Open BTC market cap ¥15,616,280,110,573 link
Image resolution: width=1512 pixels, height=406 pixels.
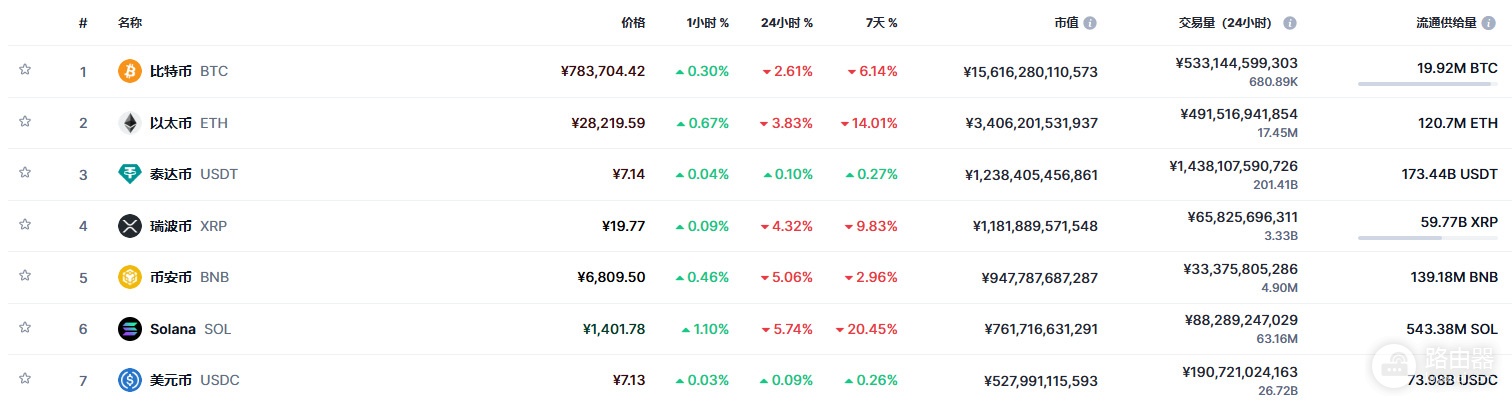(1030, 72)
